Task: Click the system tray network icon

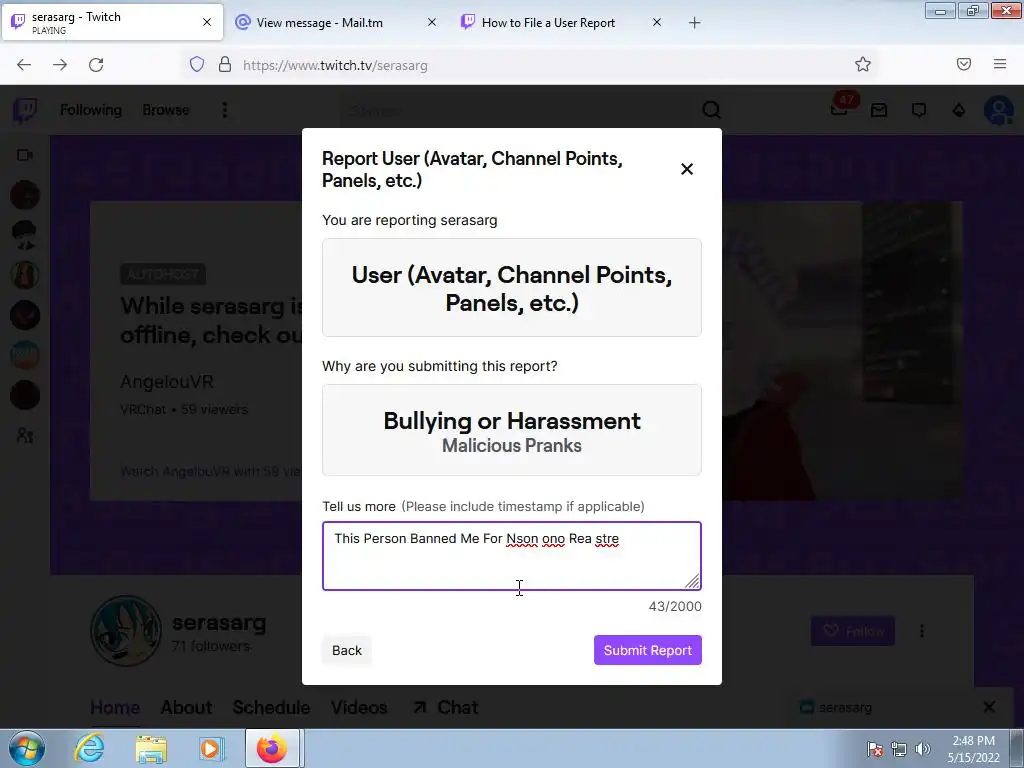Action: [899, 748]
